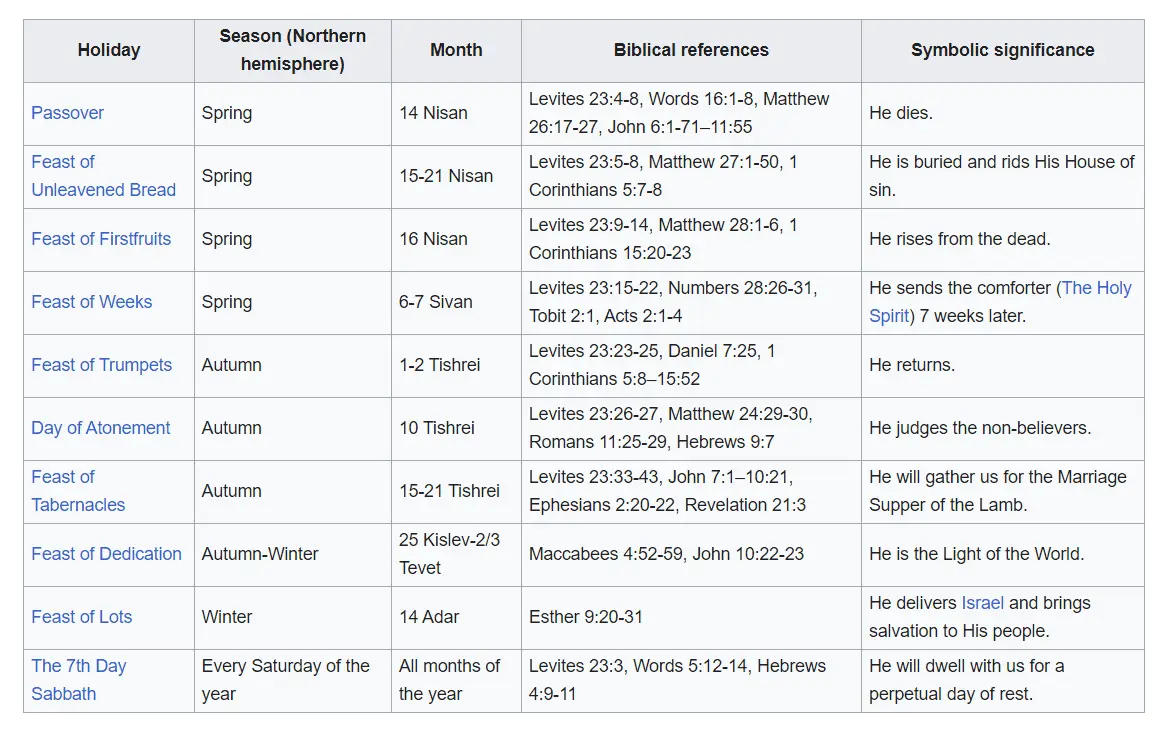The height and width of the screenshot is (736, 1174).
Task: Follow the Feast of Tabernacles link
Action: [x=78, y=490]
